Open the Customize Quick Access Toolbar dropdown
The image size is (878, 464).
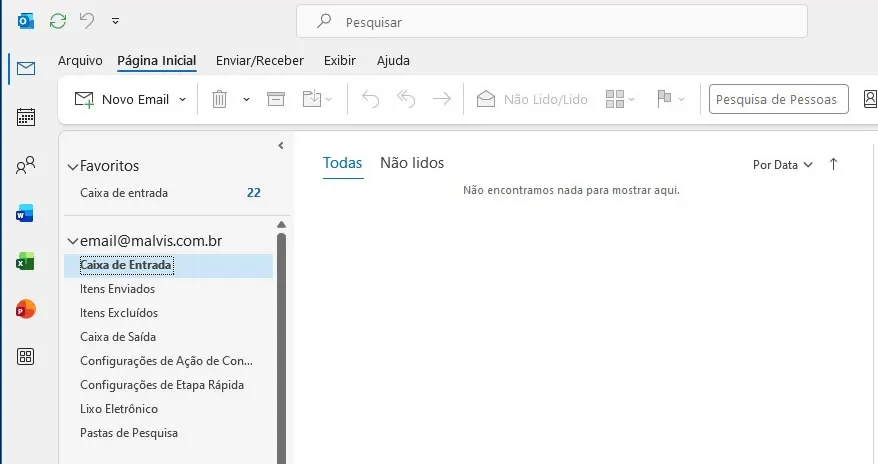click(115, 21)
